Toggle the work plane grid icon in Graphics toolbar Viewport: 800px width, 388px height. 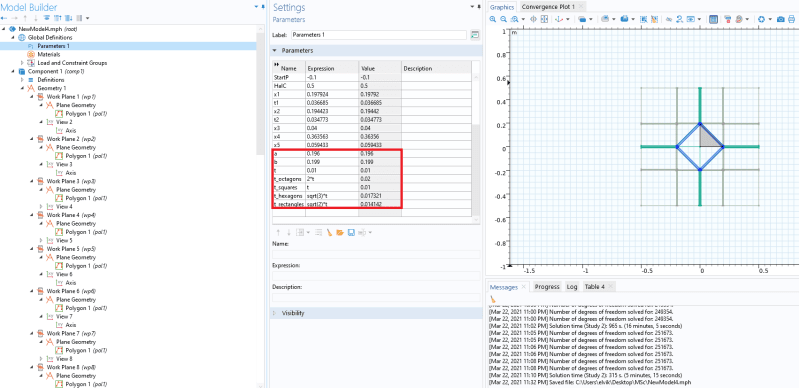click(713, 19)
